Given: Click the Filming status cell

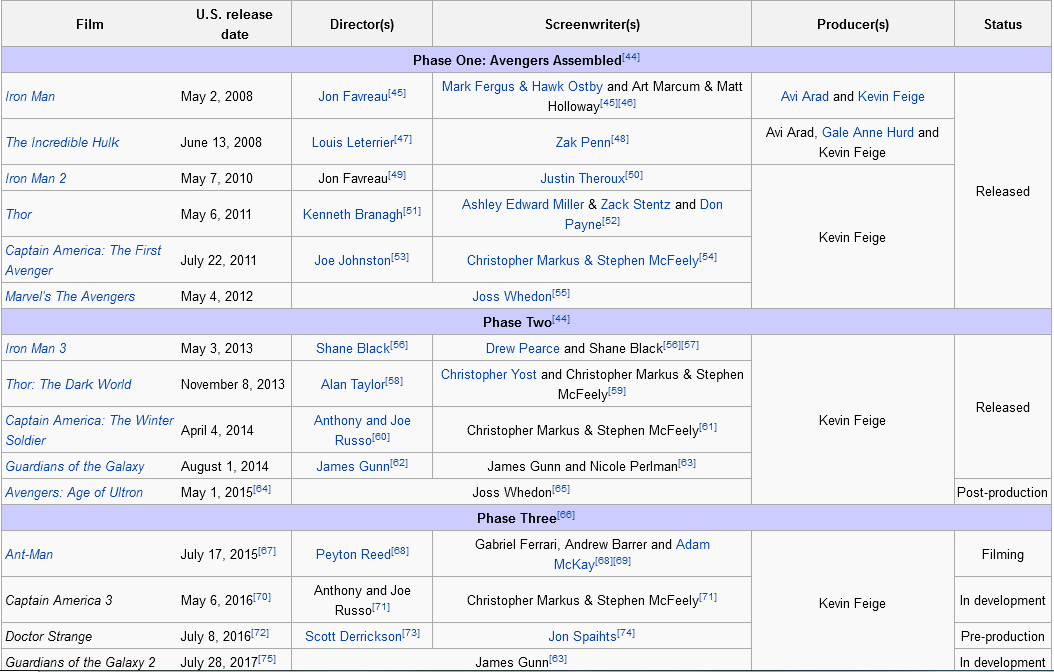Looking at the screenshot, I should 1002,554.
